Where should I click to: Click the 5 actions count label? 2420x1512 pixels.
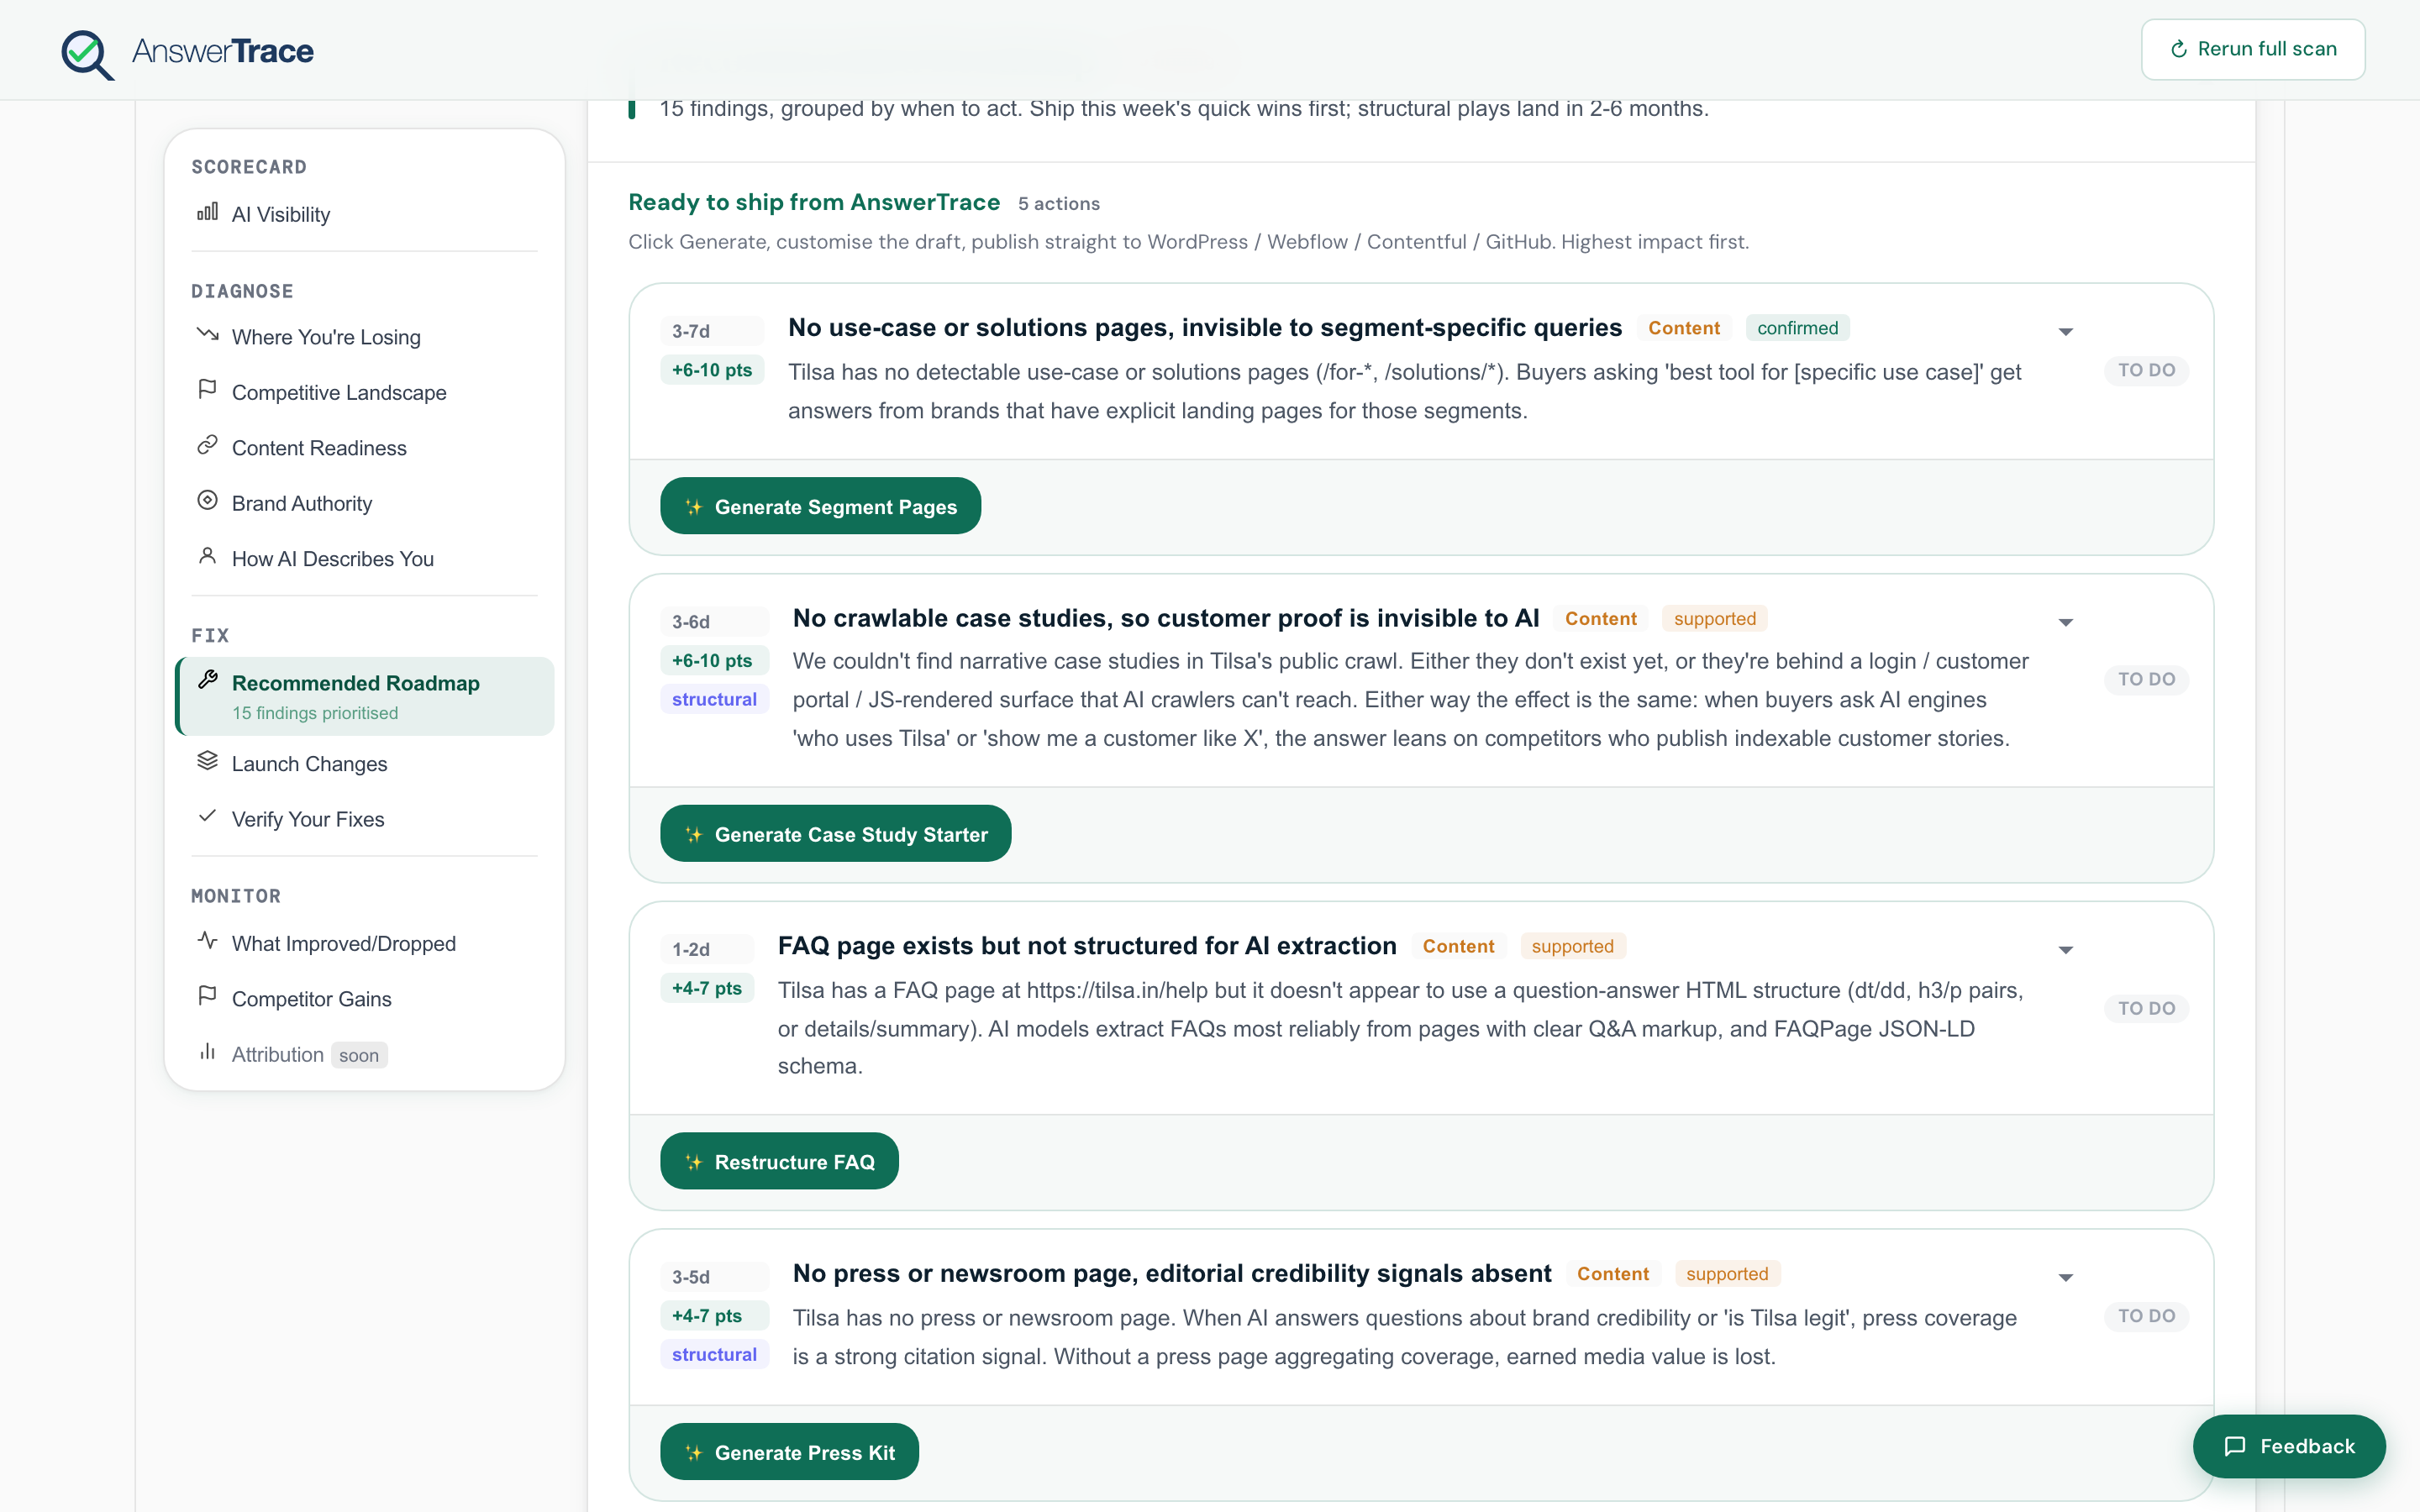pos(1059,204)
